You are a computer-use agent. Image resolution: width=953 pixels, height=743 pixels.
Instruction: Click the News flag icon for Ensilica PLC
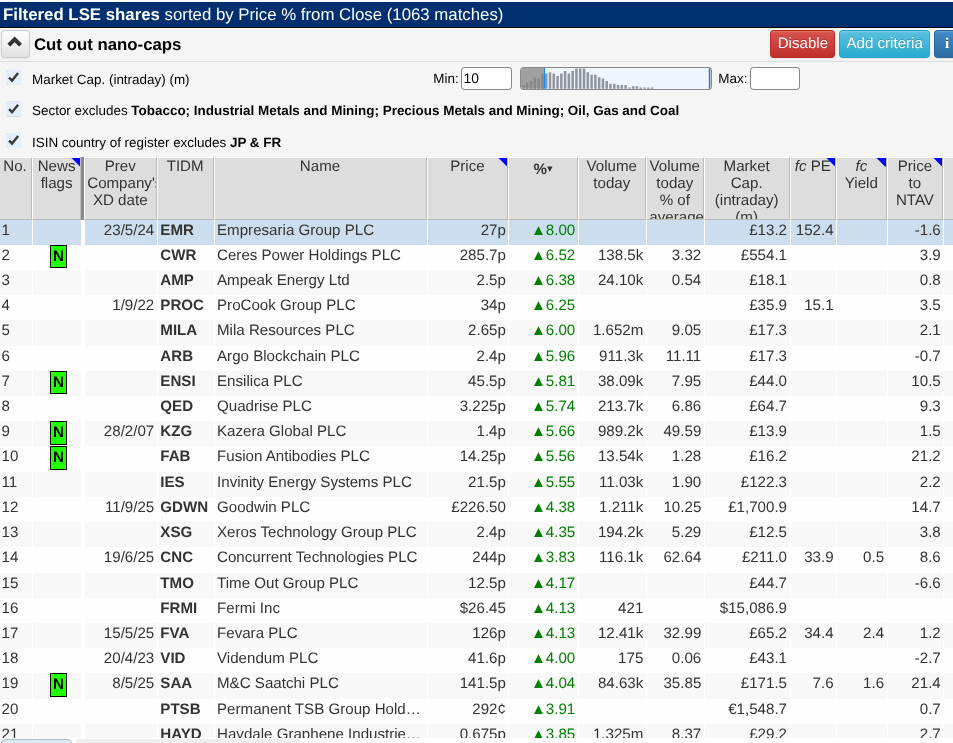[58, 382]
